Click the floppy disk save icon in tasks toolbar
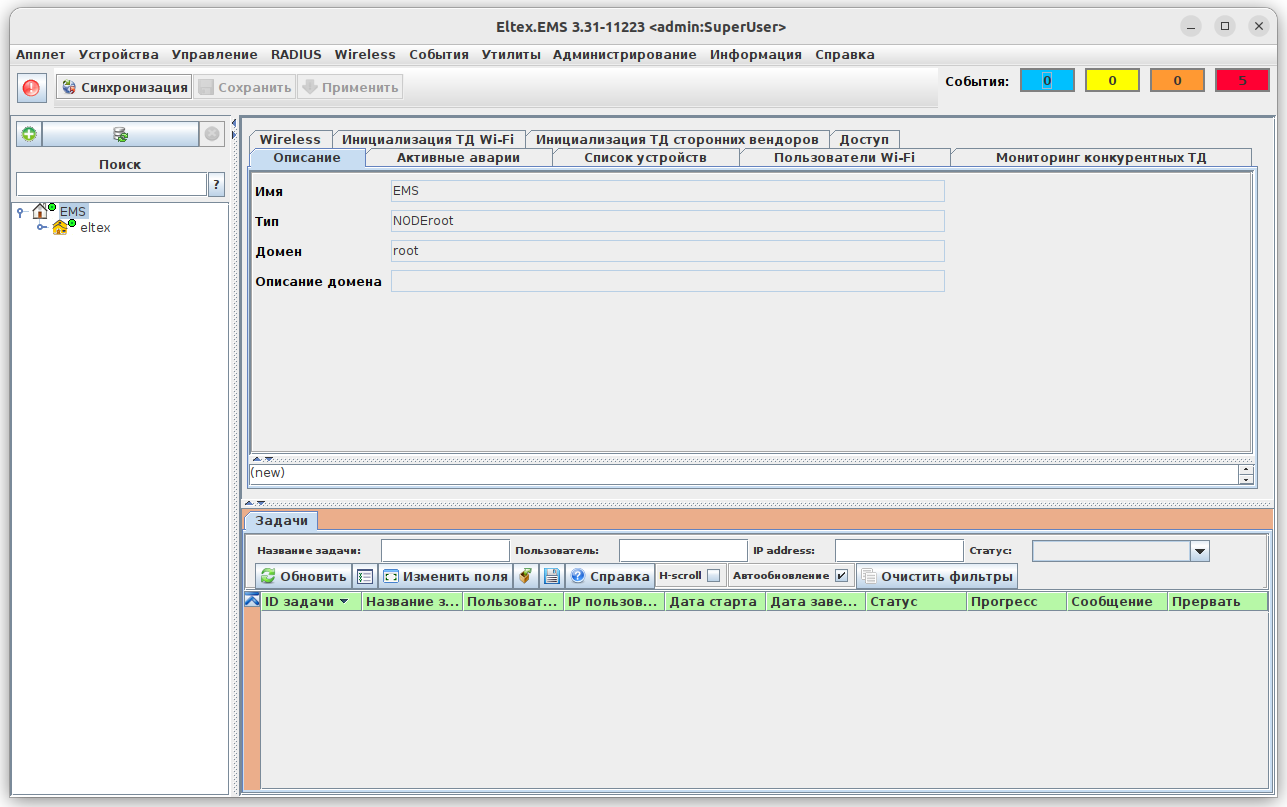This screenshot has width=1287, height=807. (x=551, y=576)
